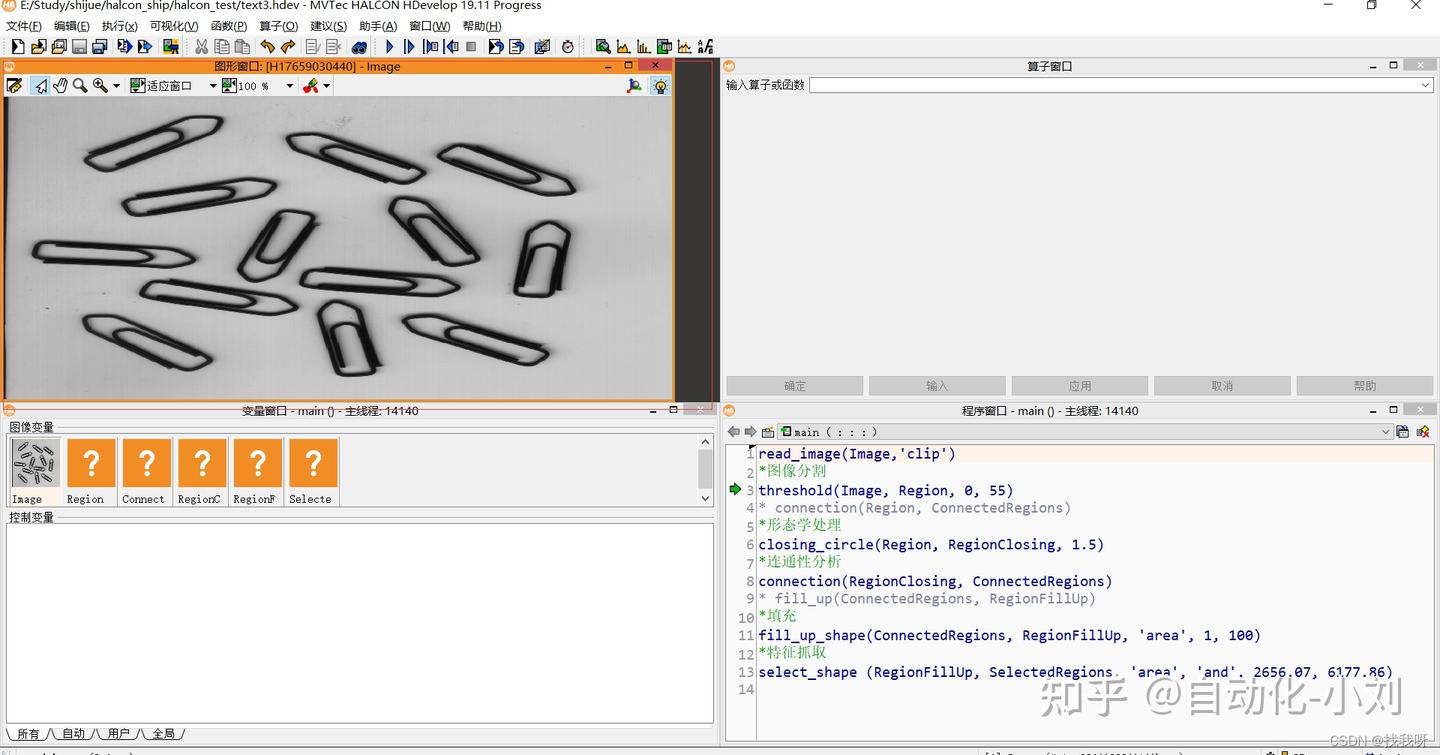Screen dimensions: 1440x755
Task: Click the Save floppy disk icon
Action: pos(79,46)
